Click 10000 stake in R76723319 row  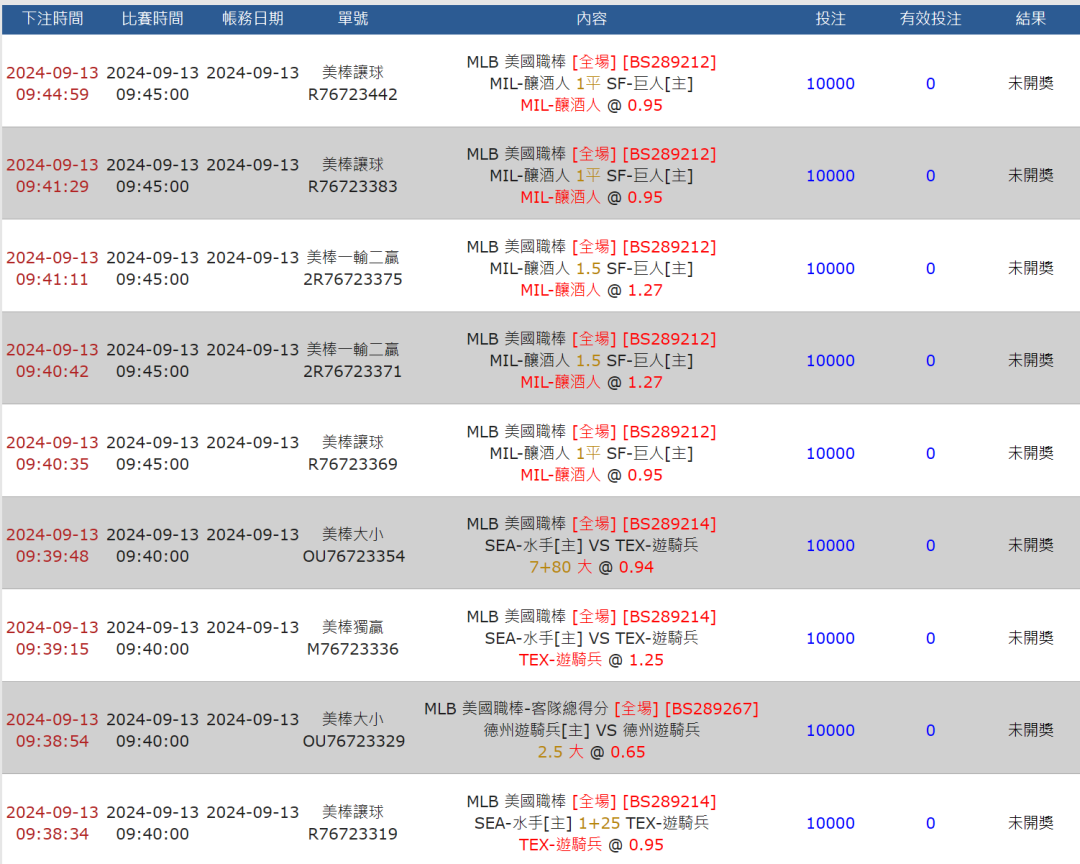pos(830,823)
